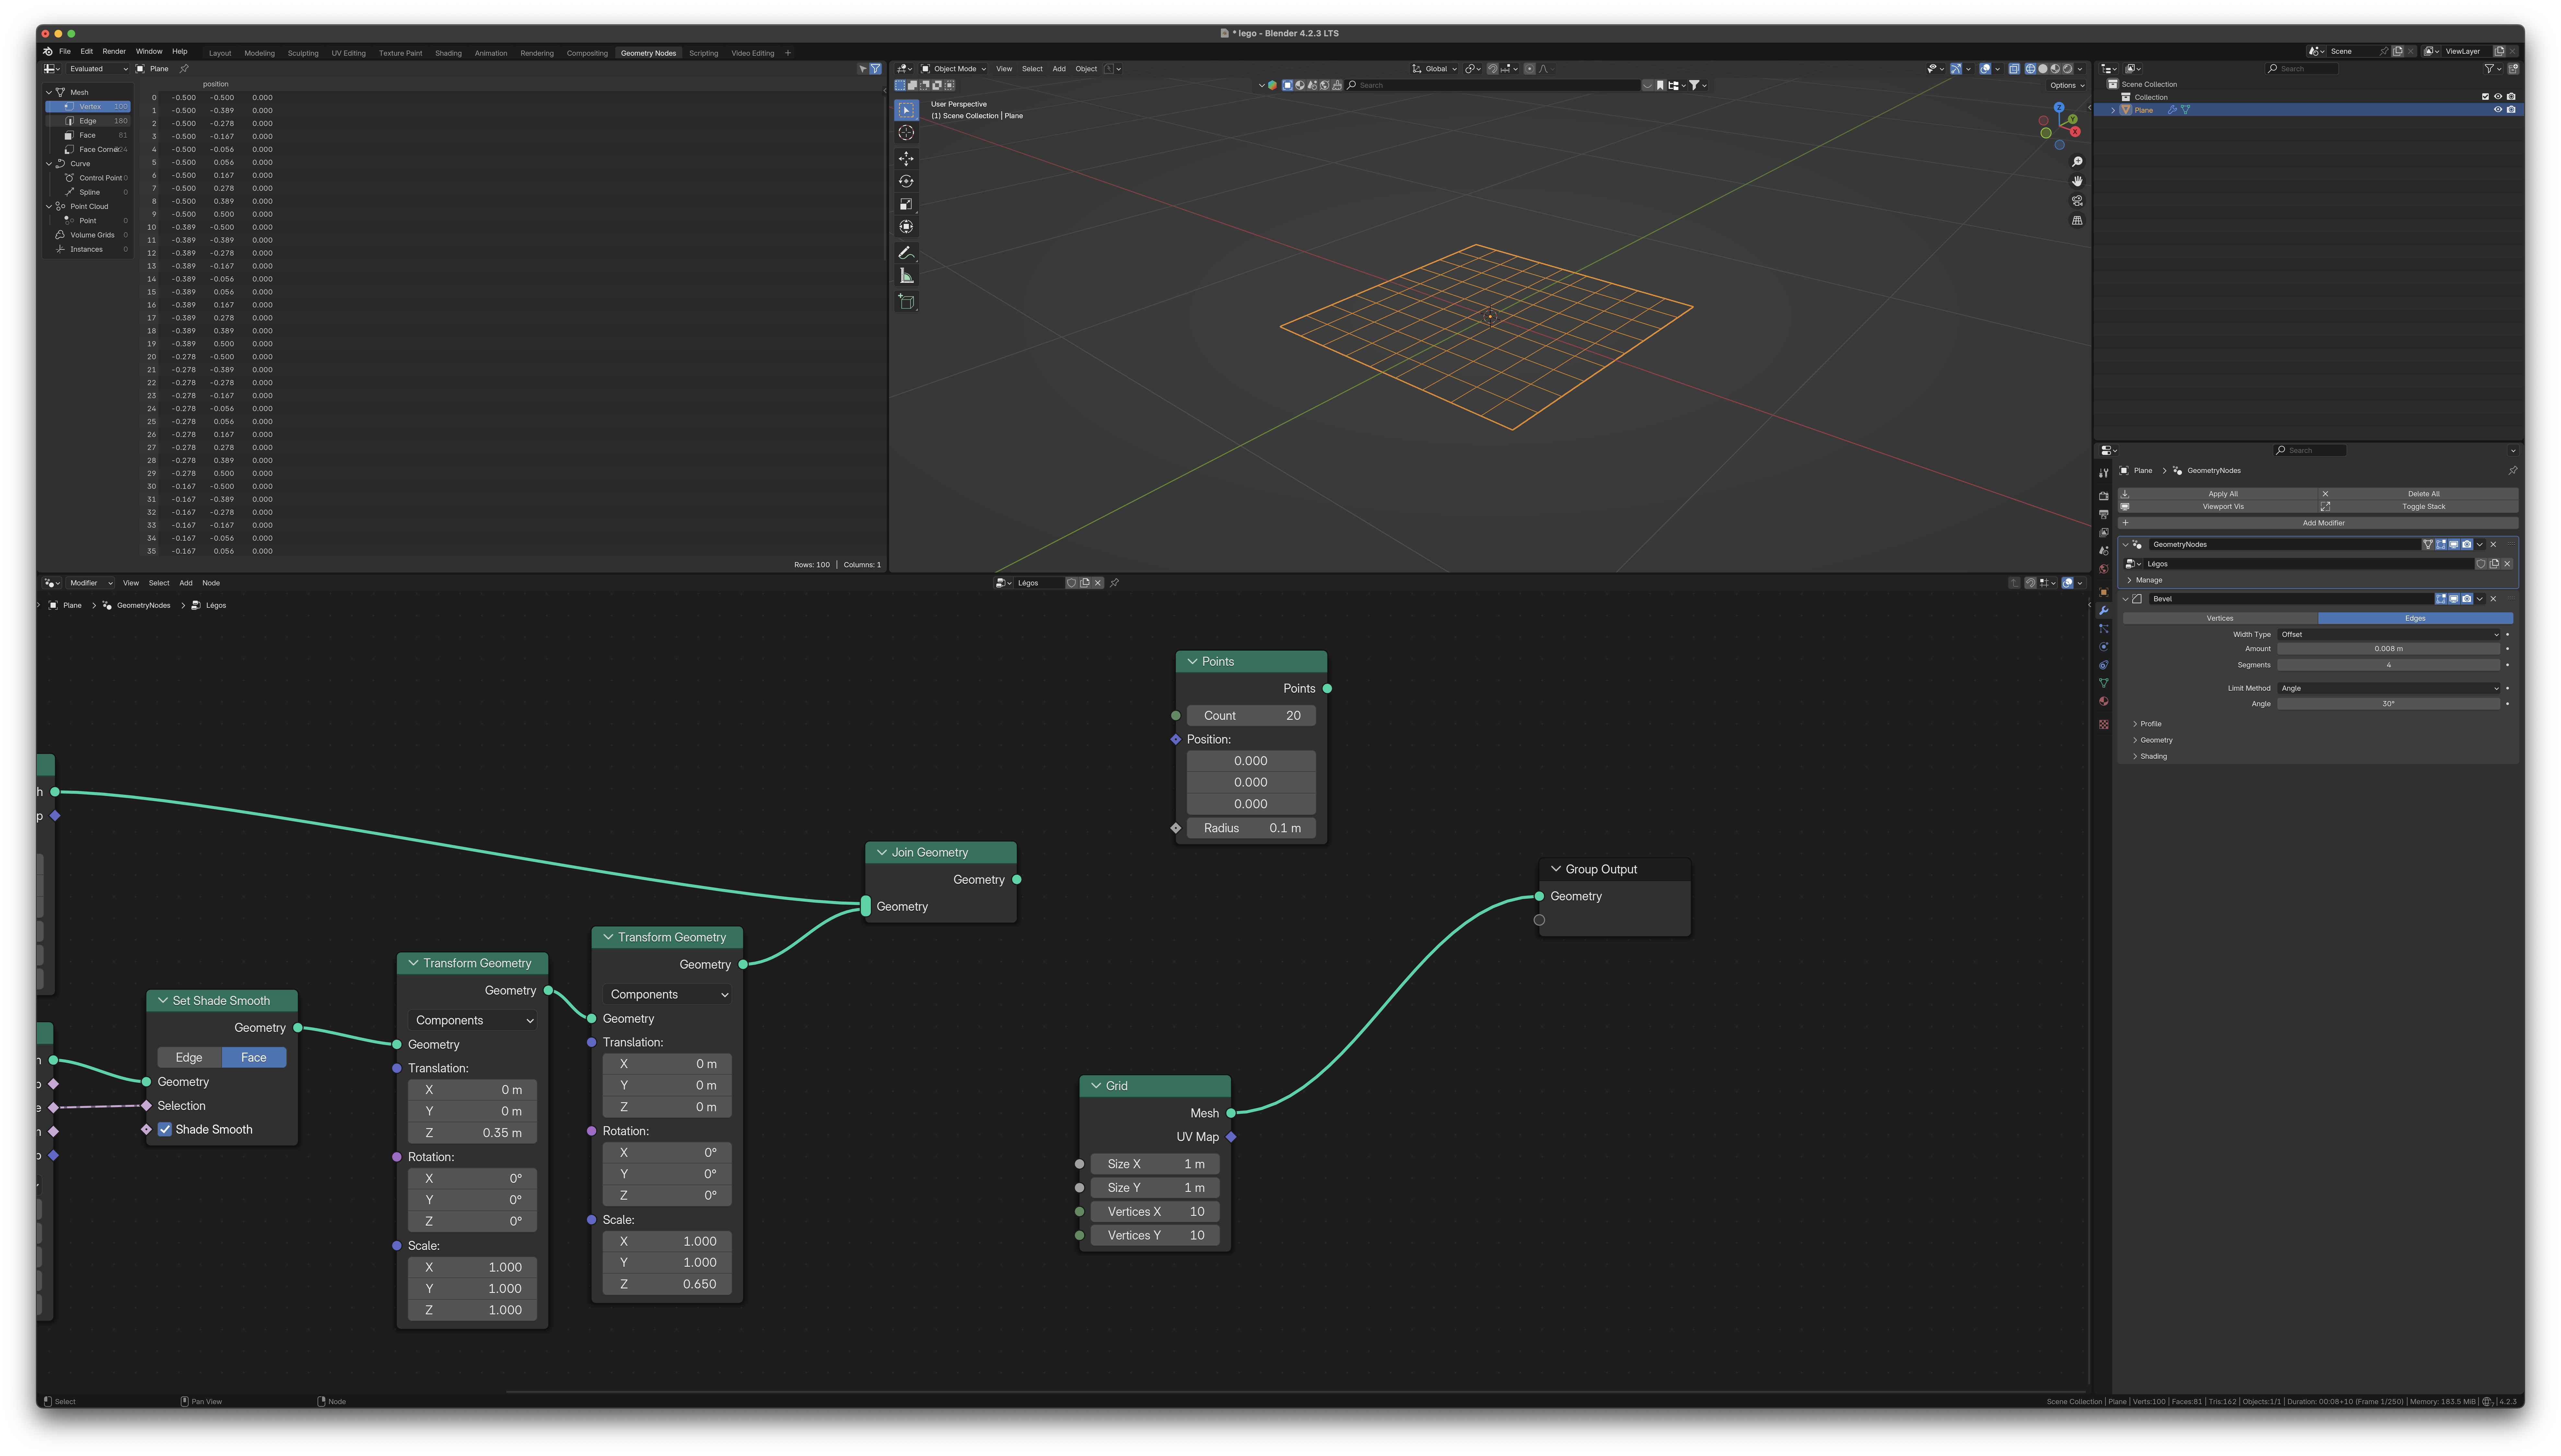Click the Add Modifier button
Image resolution: width=2561 pixels, height=1456 pixels.
(x=2318, y=523)
